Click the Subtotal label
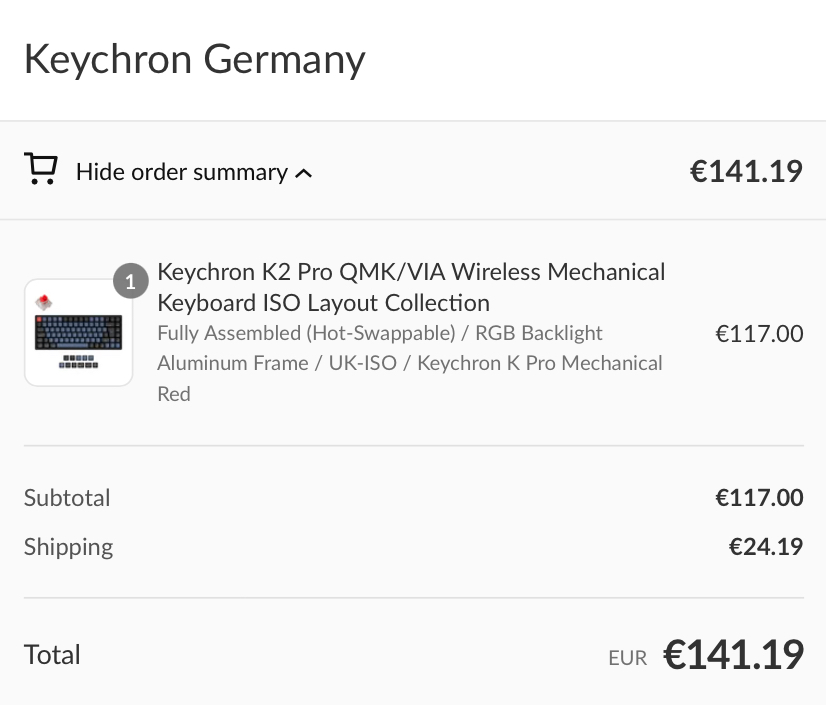 [67, 498]
